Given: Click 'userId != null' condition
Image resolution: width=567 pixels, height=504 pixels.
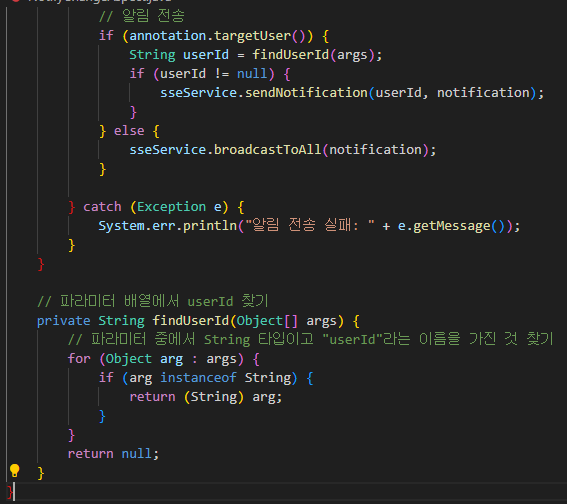Looking at the screenshot, I should pyautogui.click(x=213, y=74).
